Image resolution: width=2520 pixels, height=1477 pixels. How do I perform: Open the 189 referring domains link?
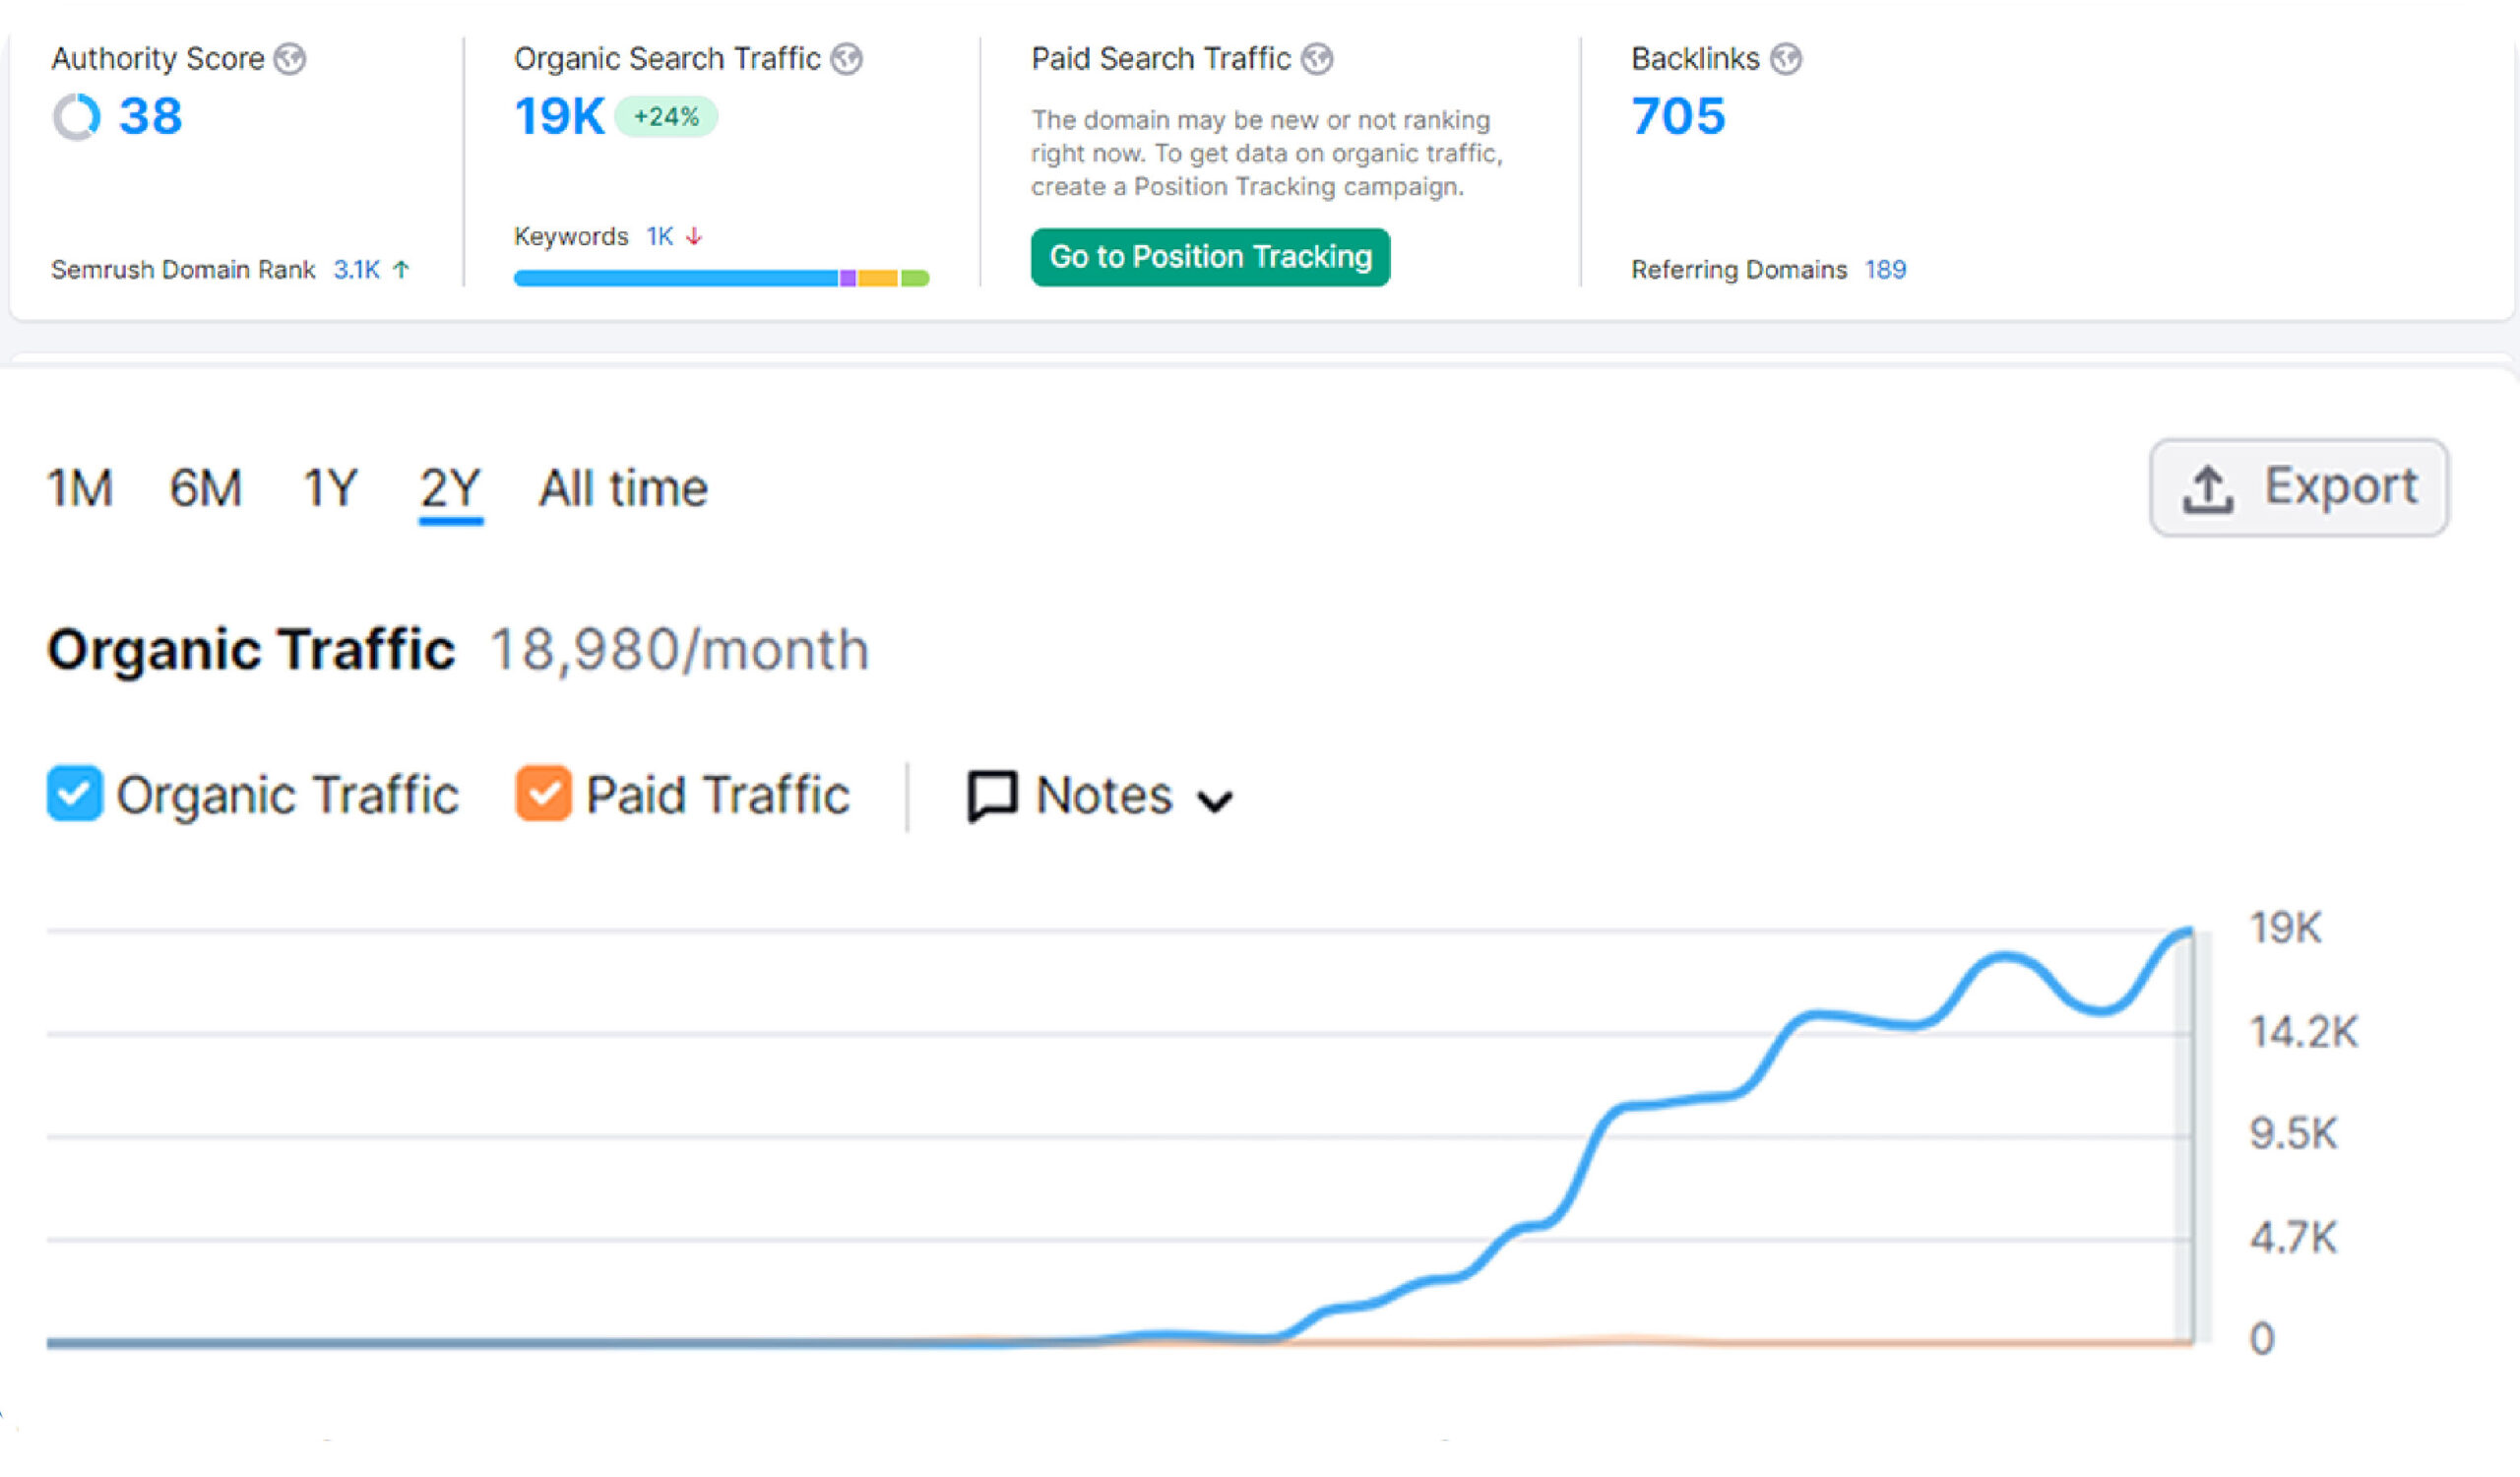point(1885,269)
